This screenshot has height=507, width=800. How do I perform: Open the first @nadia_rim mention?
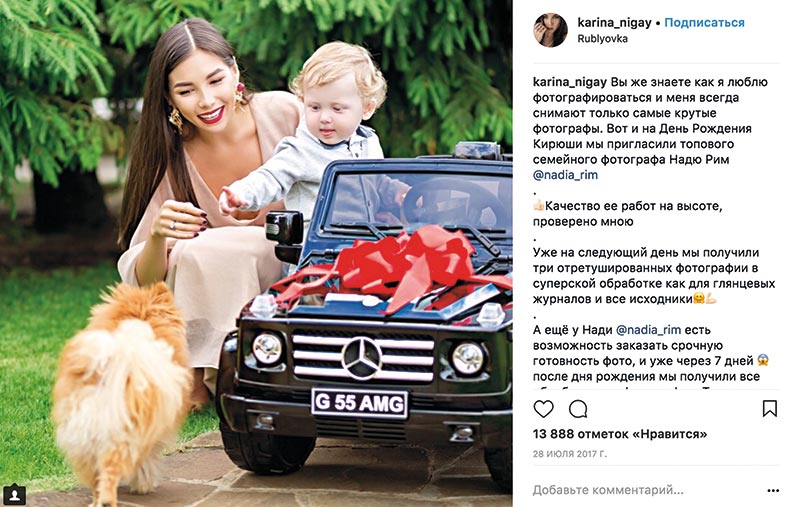point(565,175)
